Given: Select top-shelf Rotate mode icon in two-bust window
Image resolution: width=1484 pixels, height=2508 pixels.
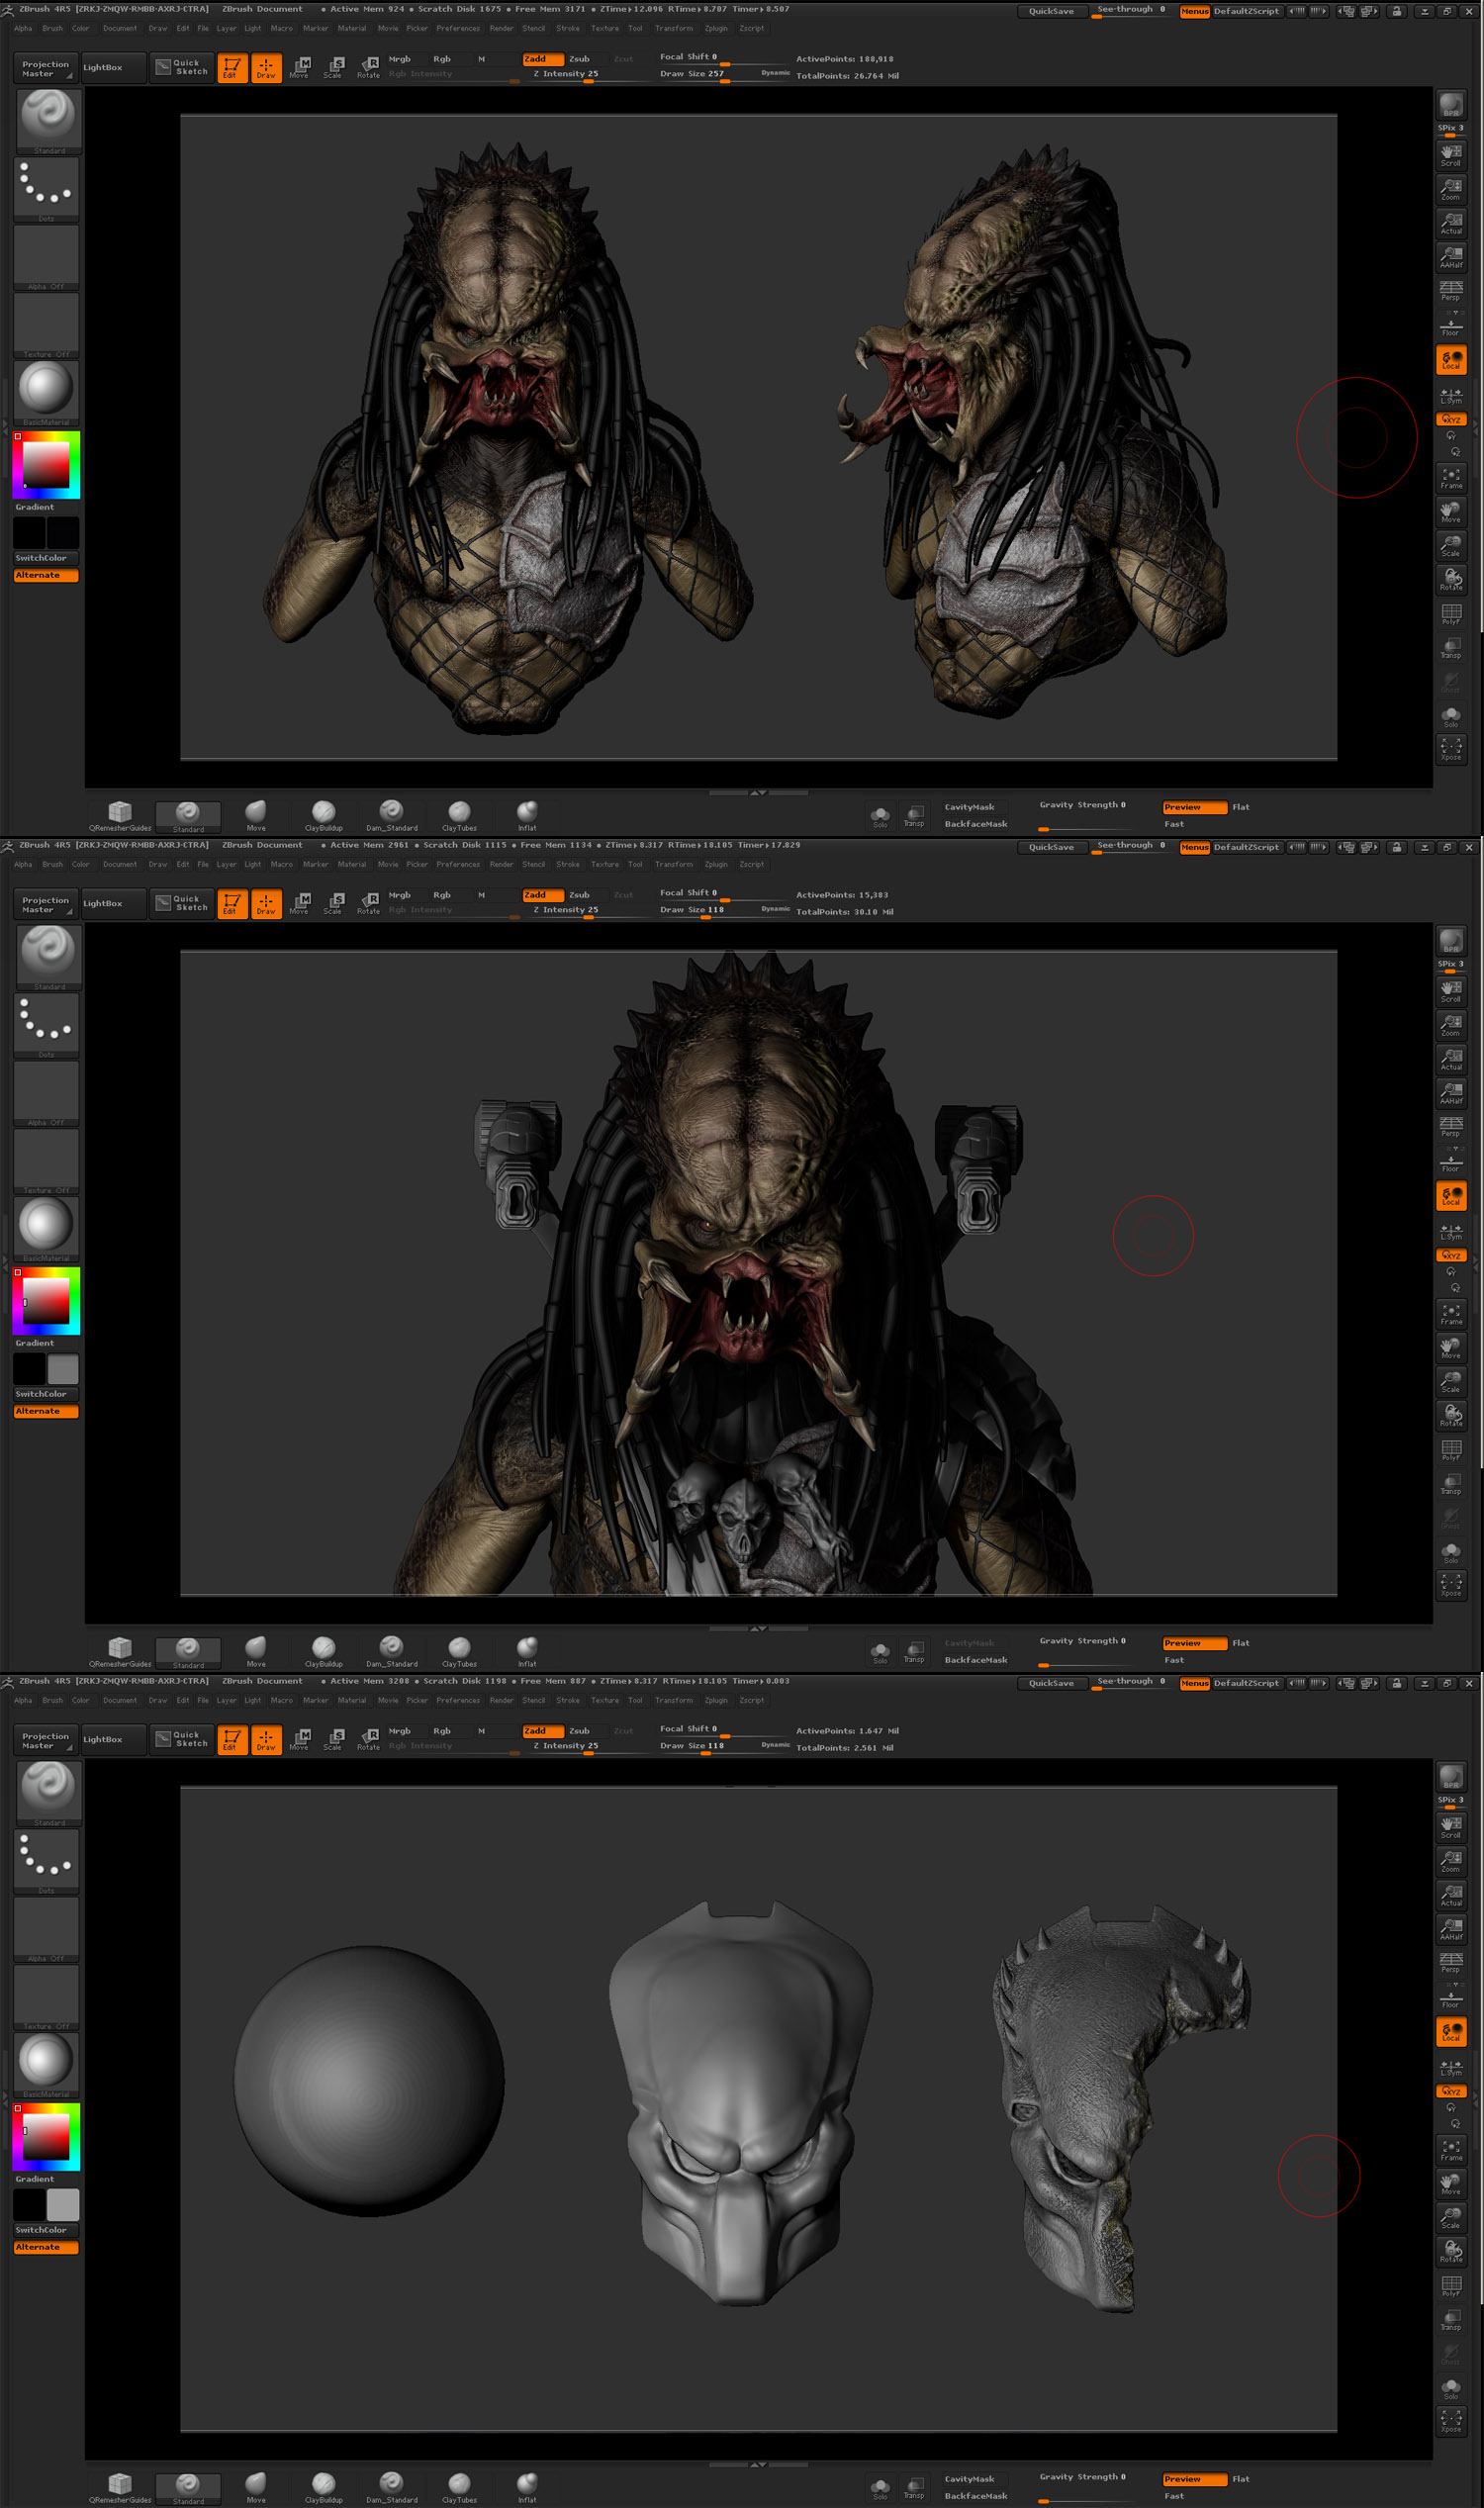Looking at the screenshot, I should 368,67.
